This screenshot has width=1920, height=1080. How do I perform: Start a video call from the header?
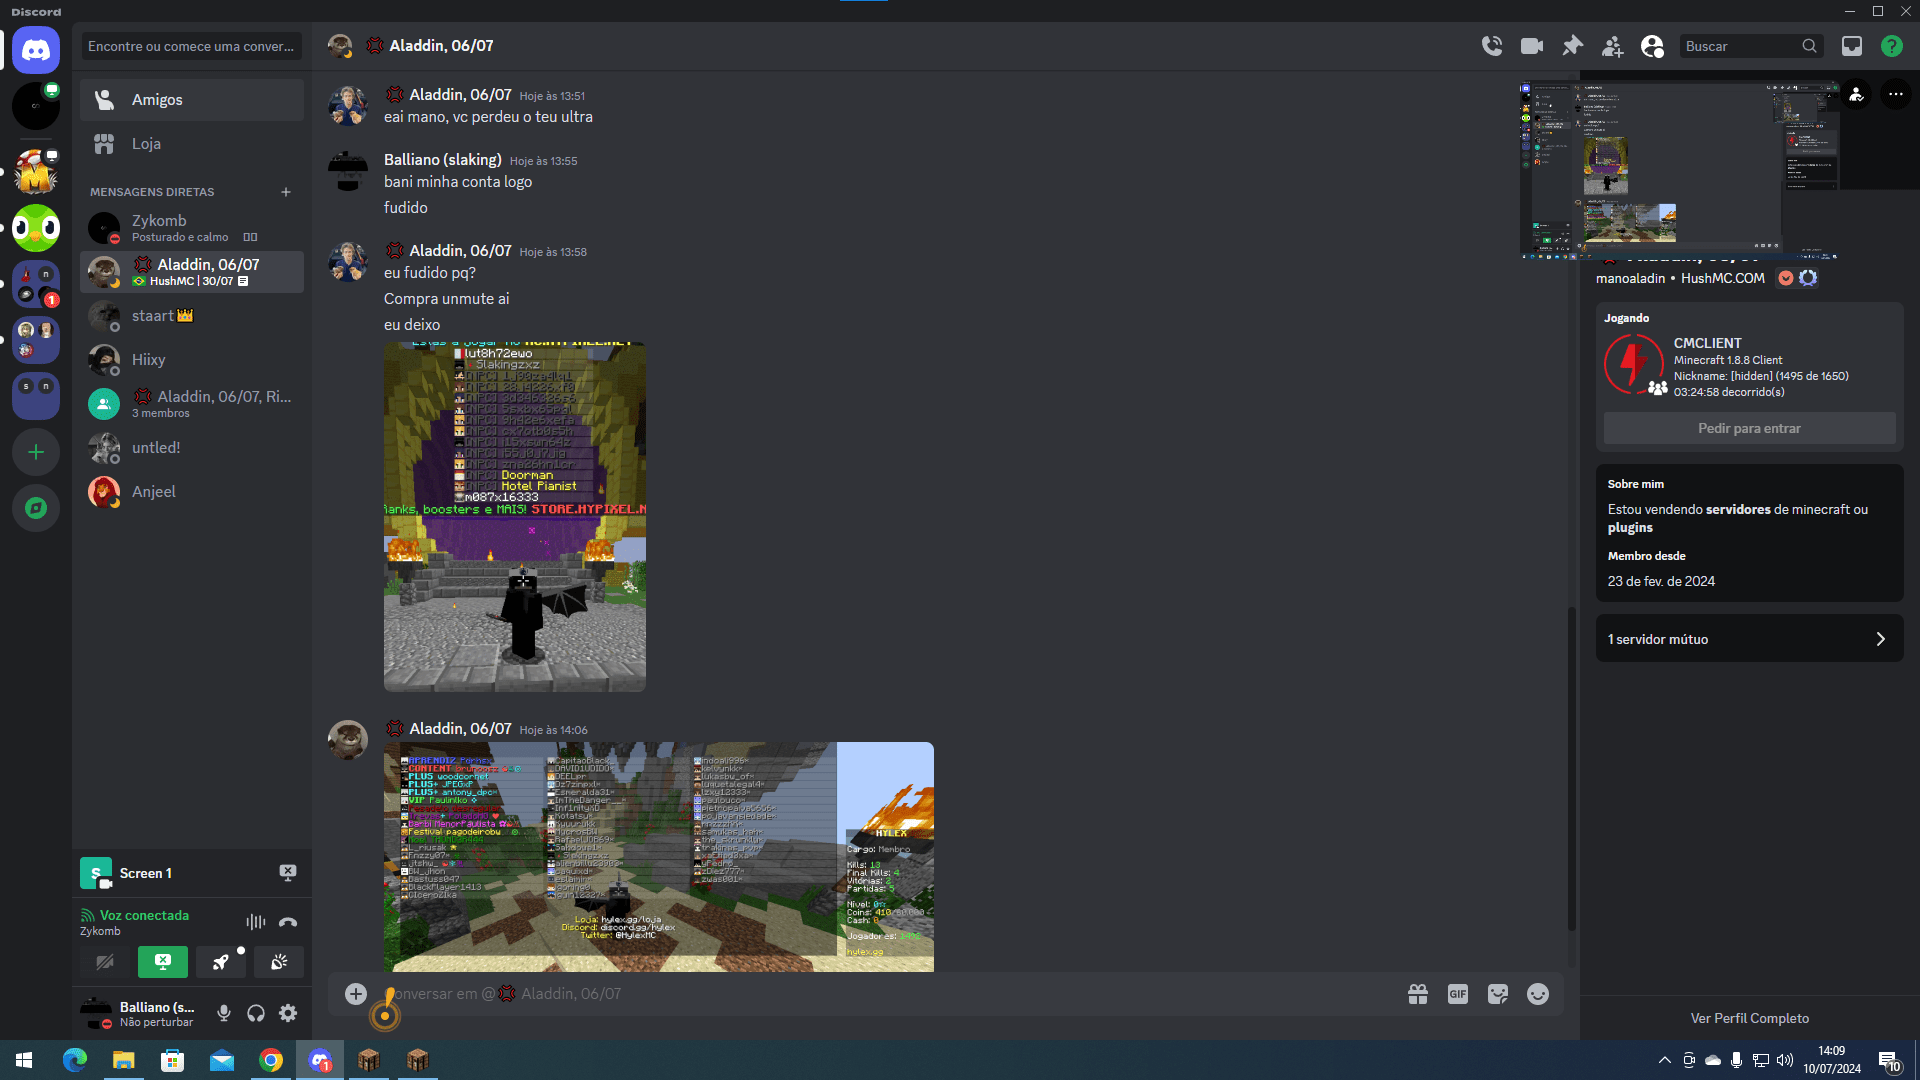click(1532, 46)
